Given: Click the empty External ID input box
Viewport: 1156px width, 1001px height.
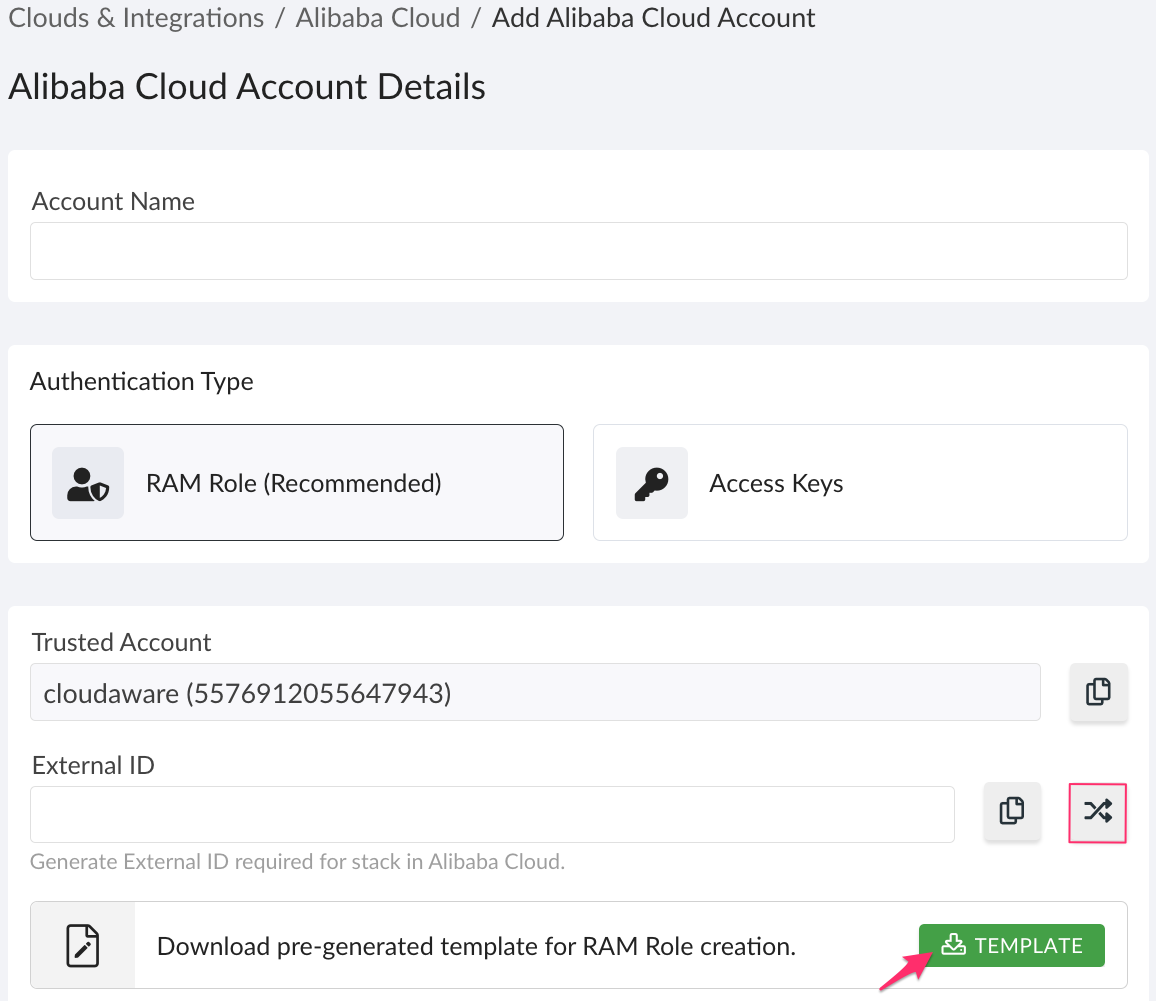Looking at the screenshot, I should (x=492, y=813).
